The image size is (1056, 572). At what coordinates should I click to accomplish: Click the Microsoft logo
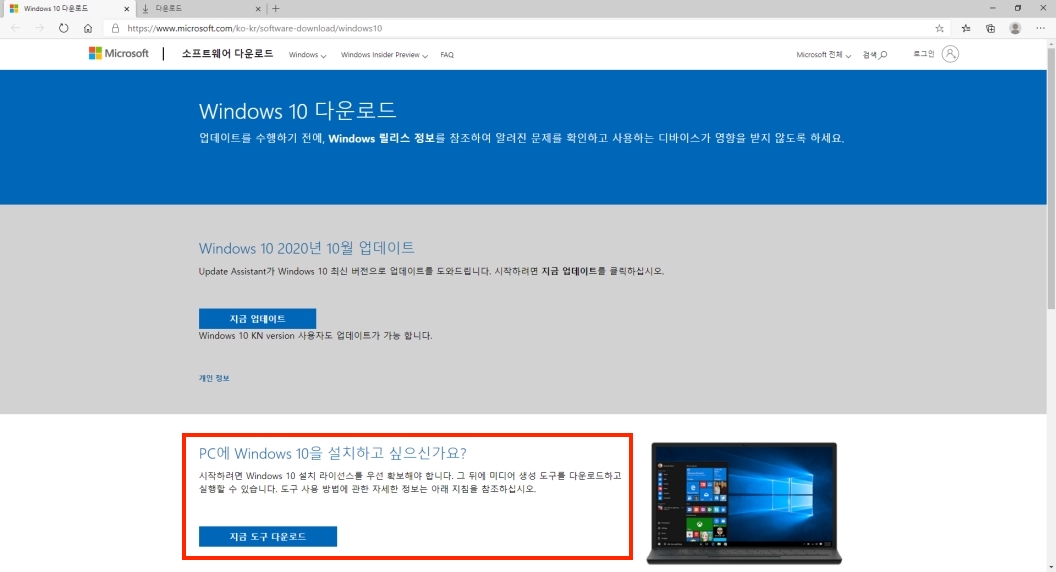[119, 53]
